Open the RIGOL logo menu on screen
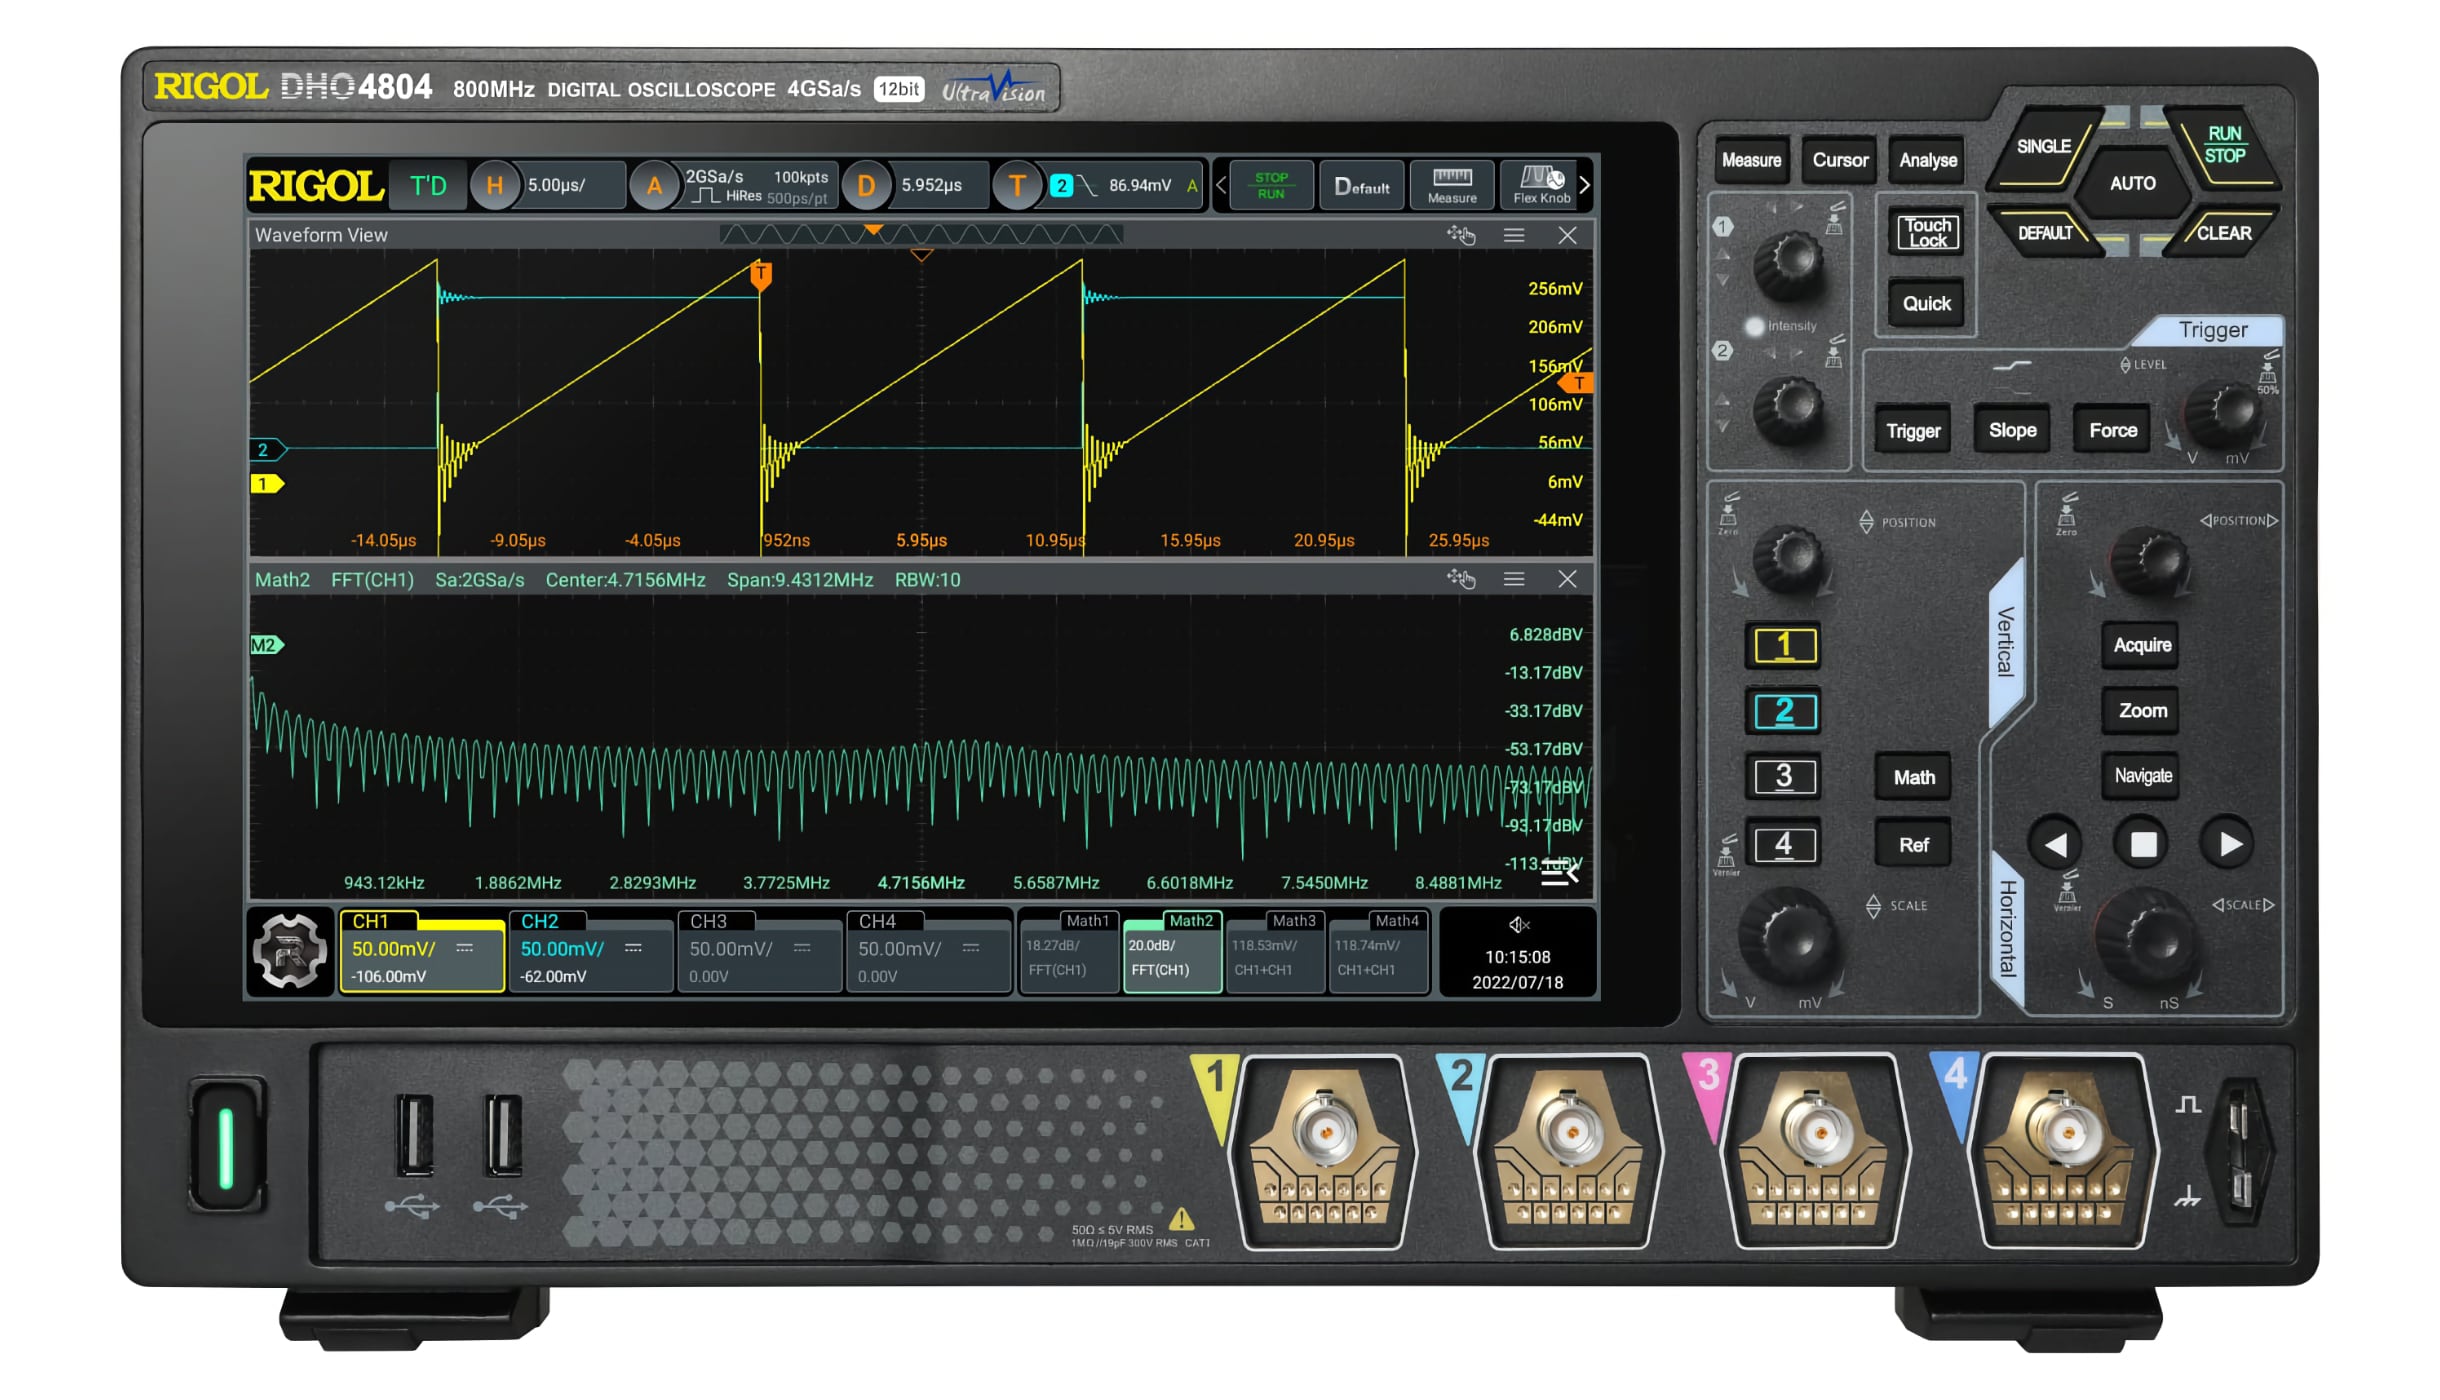The height and width of the screenshot is (1400, 2440). (316, 186)
